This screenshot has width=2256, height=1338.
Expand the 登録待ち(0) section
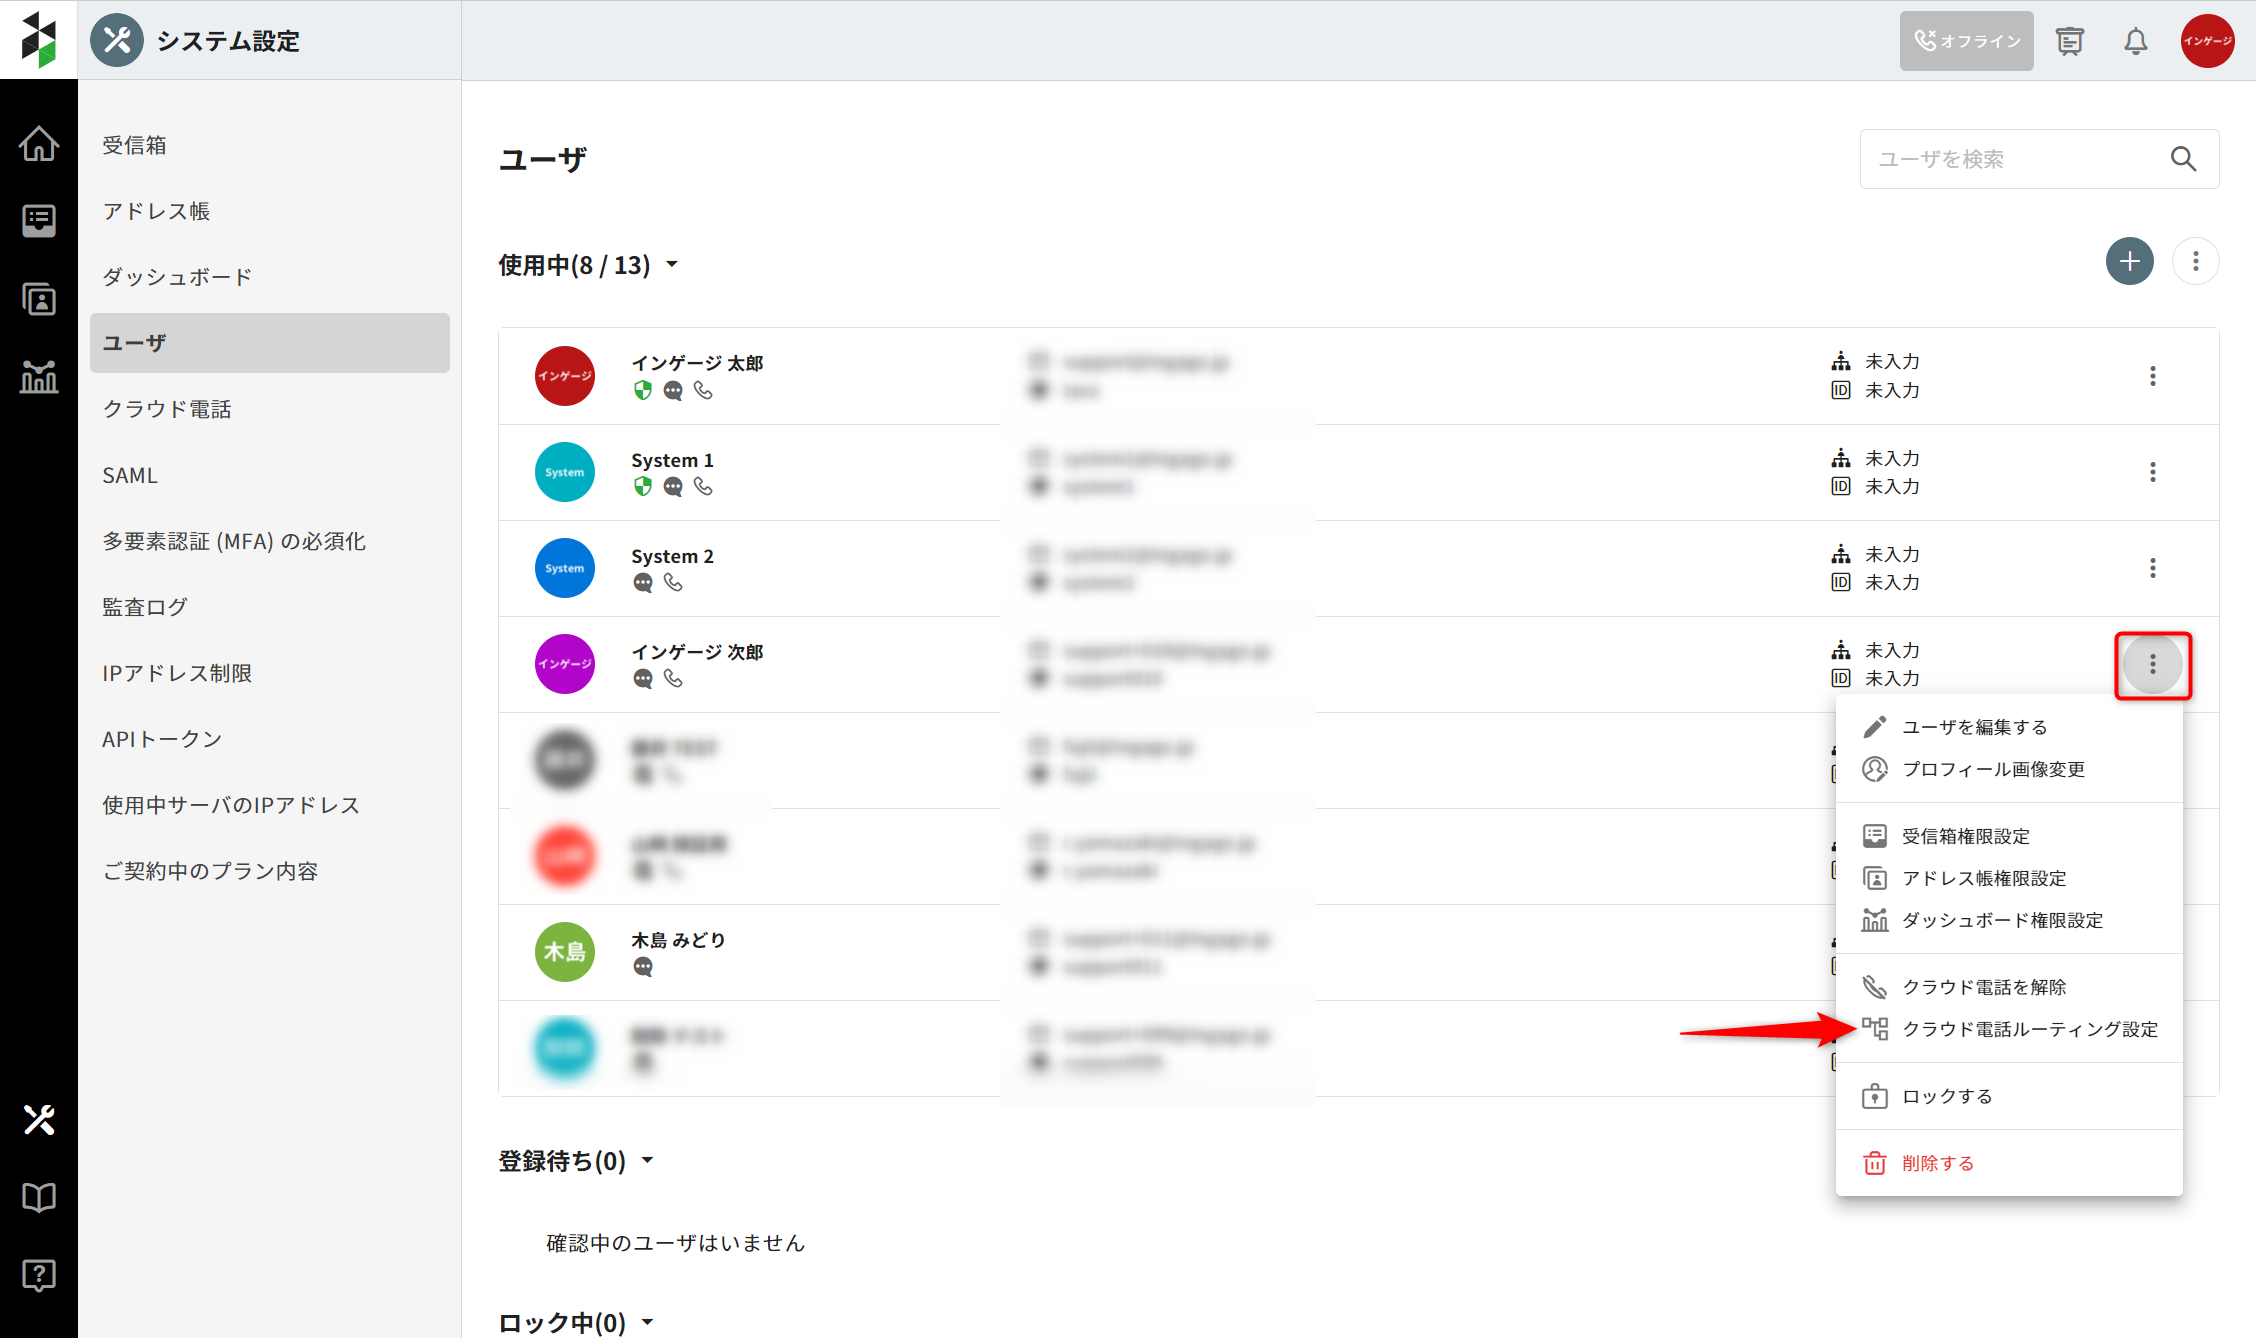tap(648, 1161)
